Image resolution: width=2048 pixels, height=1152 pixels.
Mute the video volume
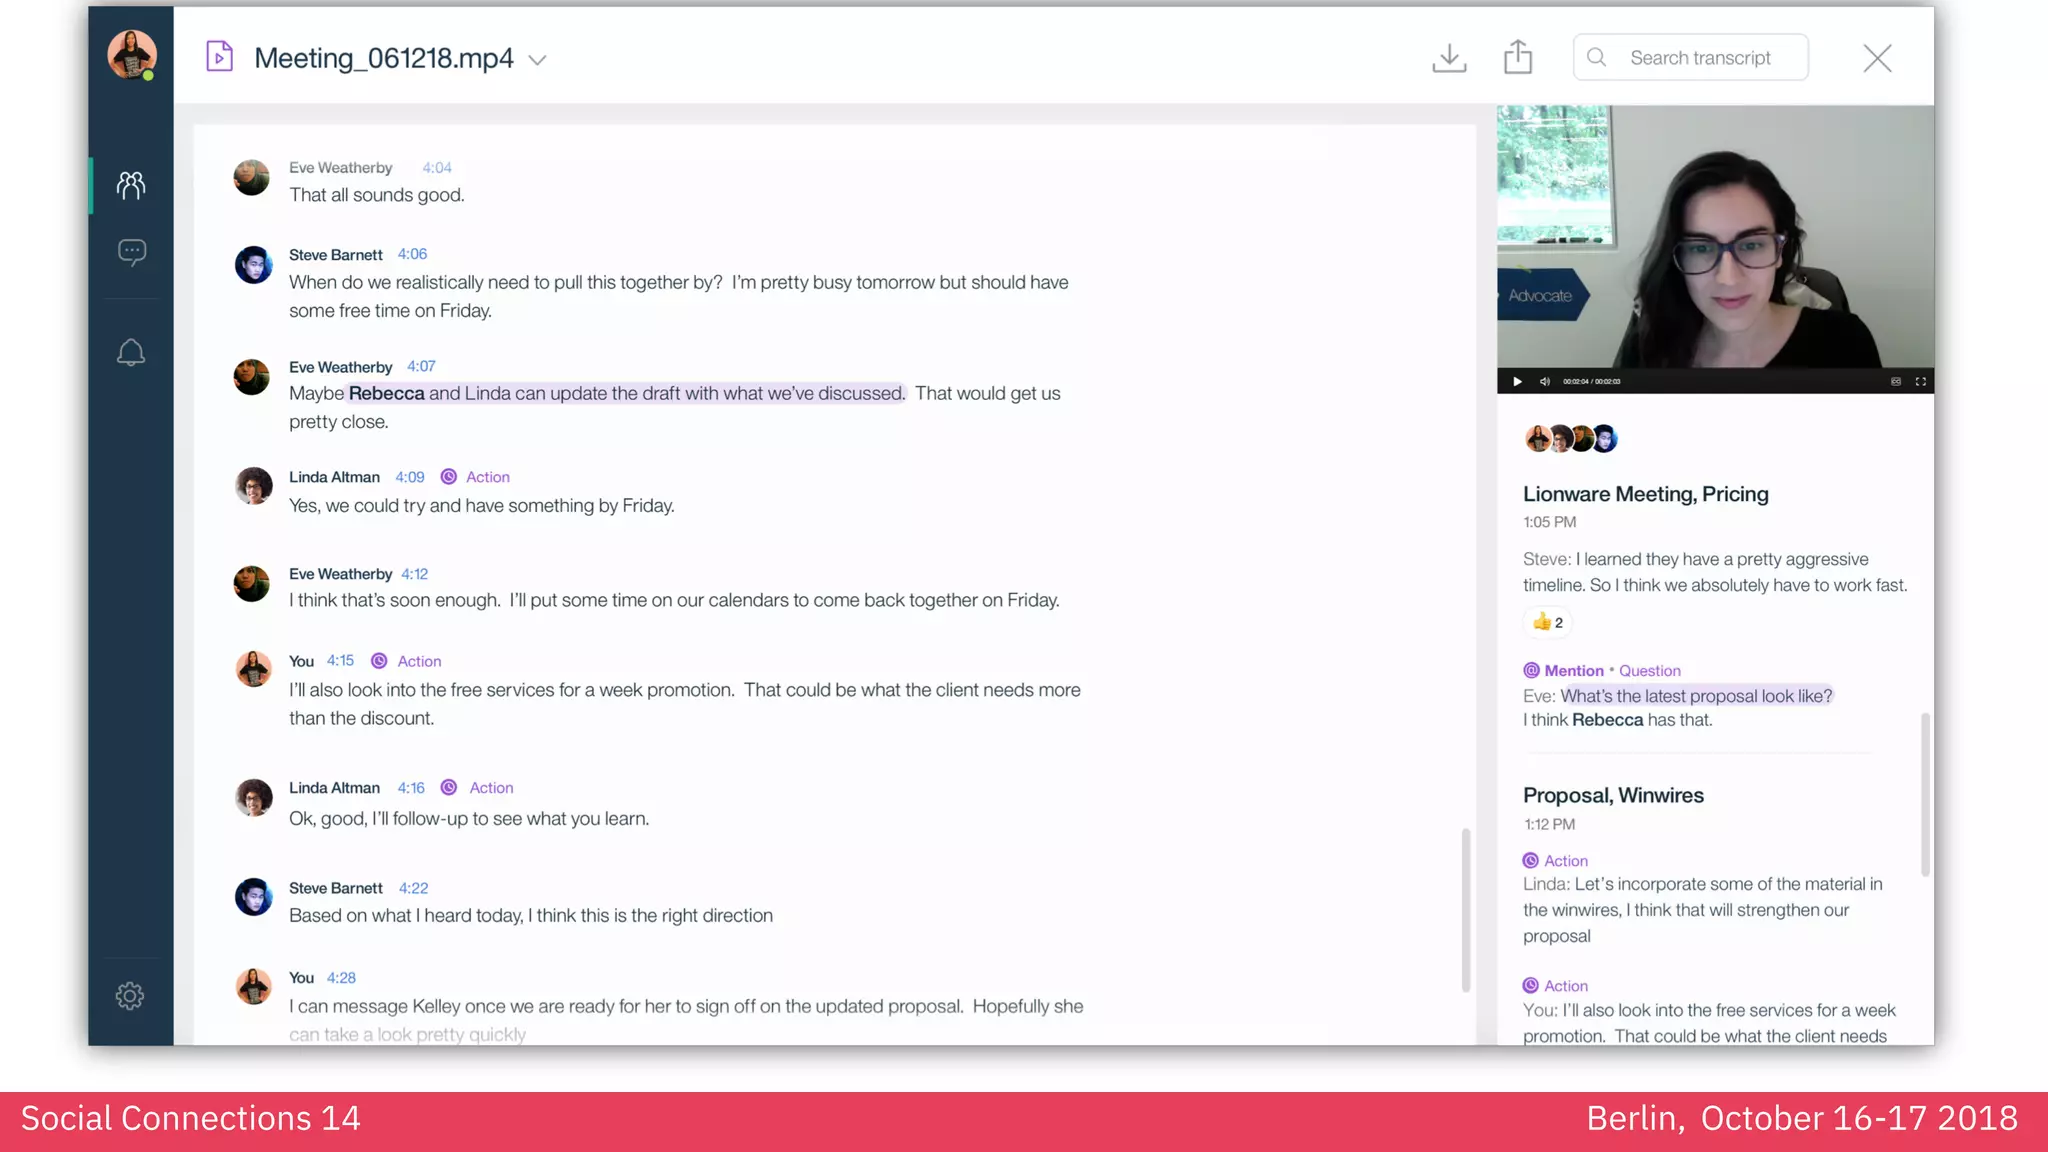[1544, 381]
